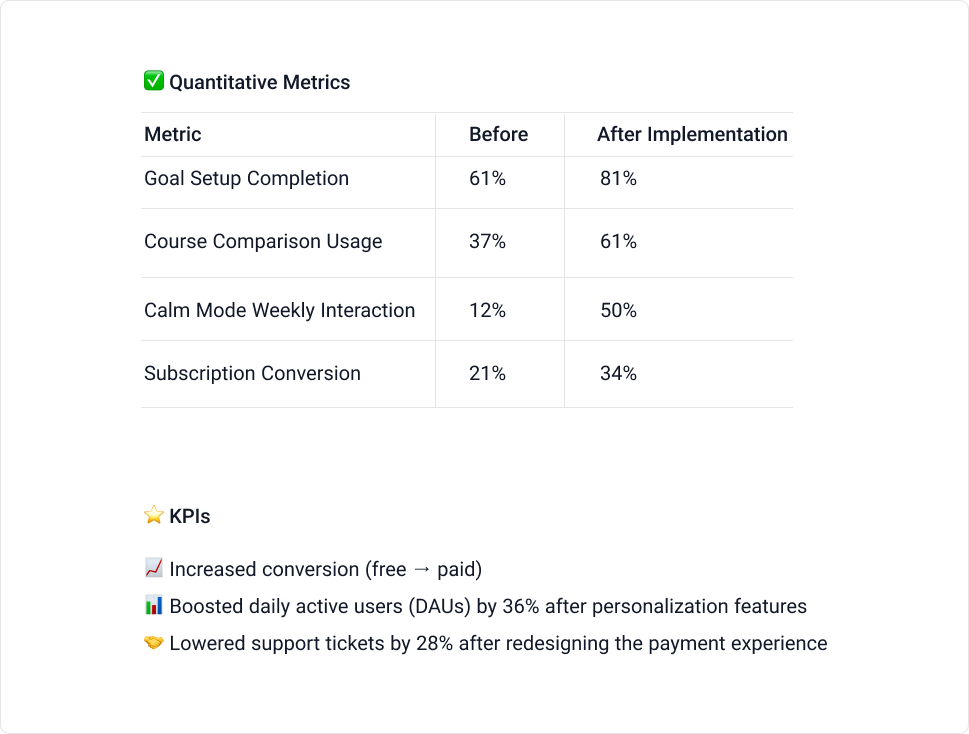This screenshot has width=969, height=734.
Task: Click the upward trend chart emoji
Action: pyautogui.click(x=154, y=568)
